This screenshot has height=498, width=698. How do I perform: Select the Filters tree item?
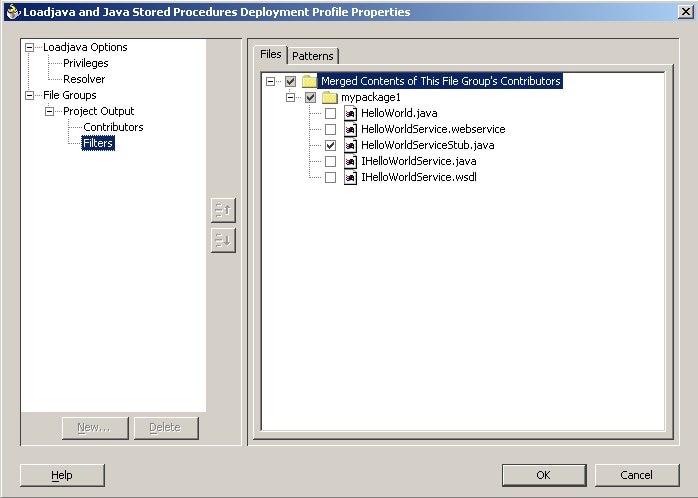(x=98, y=143)
